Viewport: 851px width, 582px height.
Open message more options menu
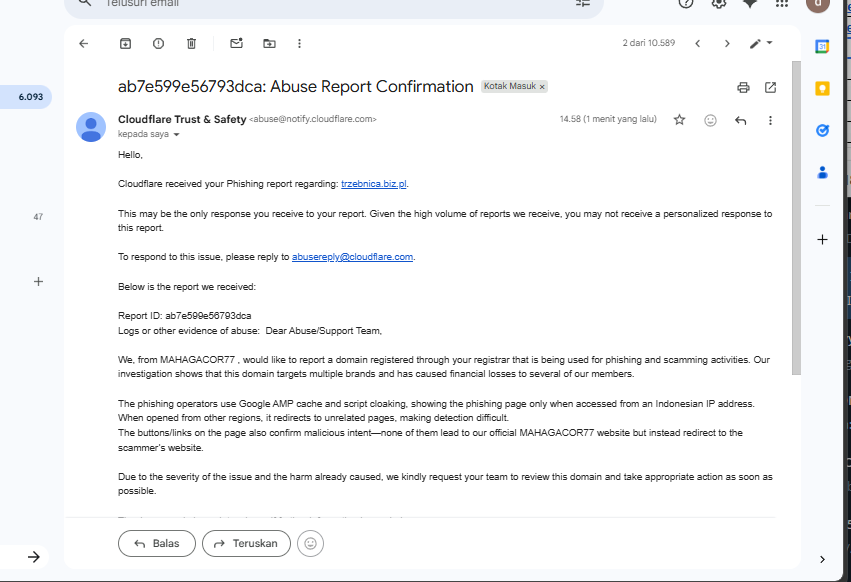coord(770,120)
